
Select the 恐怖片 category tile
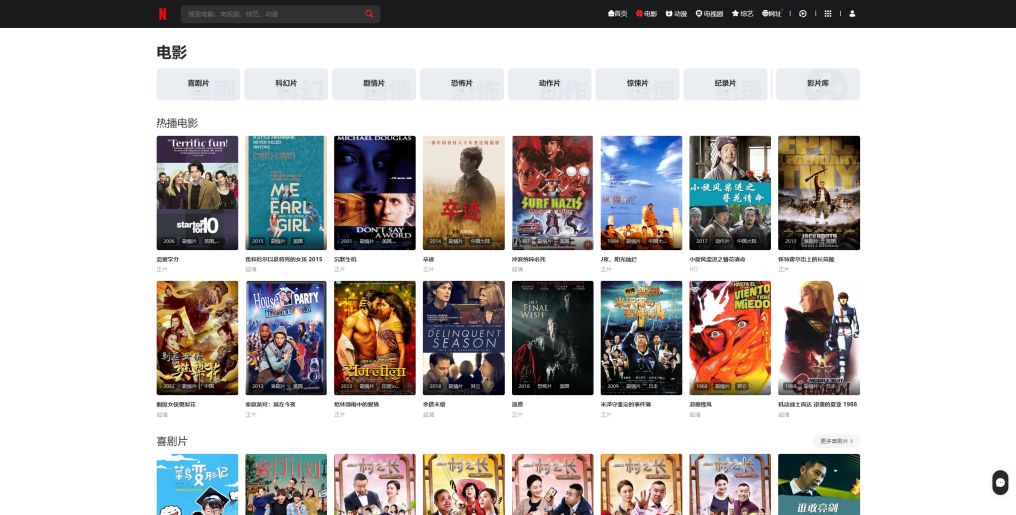pos(461,84)
